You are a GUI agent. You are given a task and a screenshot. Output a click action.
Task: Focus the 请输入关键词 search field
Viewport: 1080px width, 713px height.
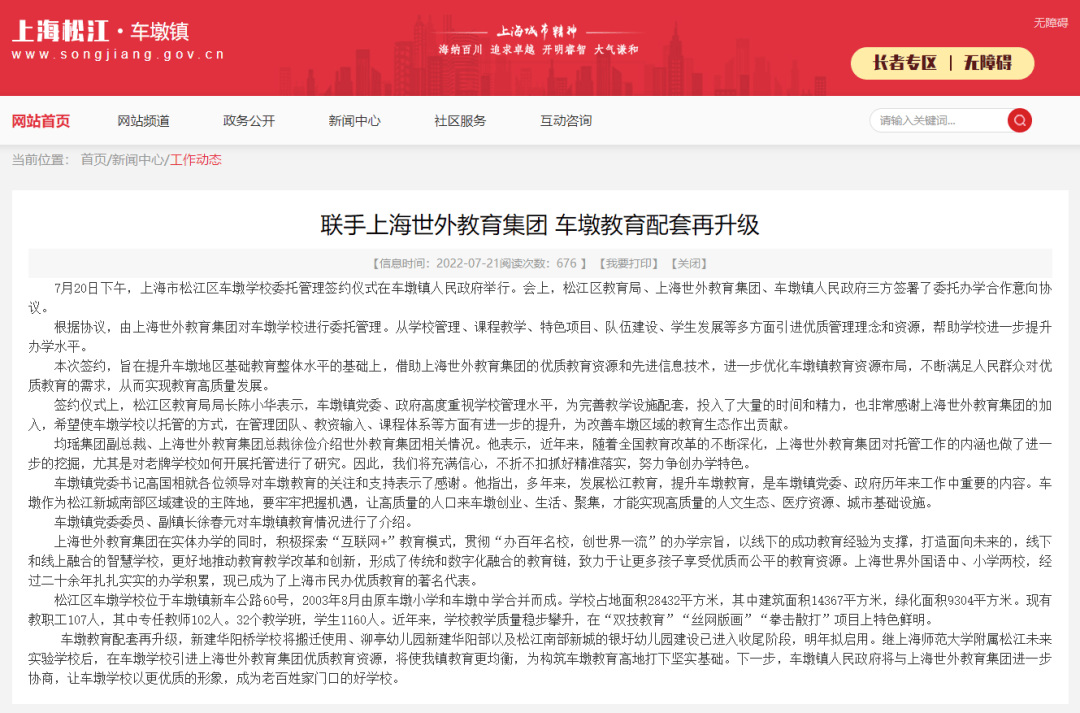[x=938, y=121]
